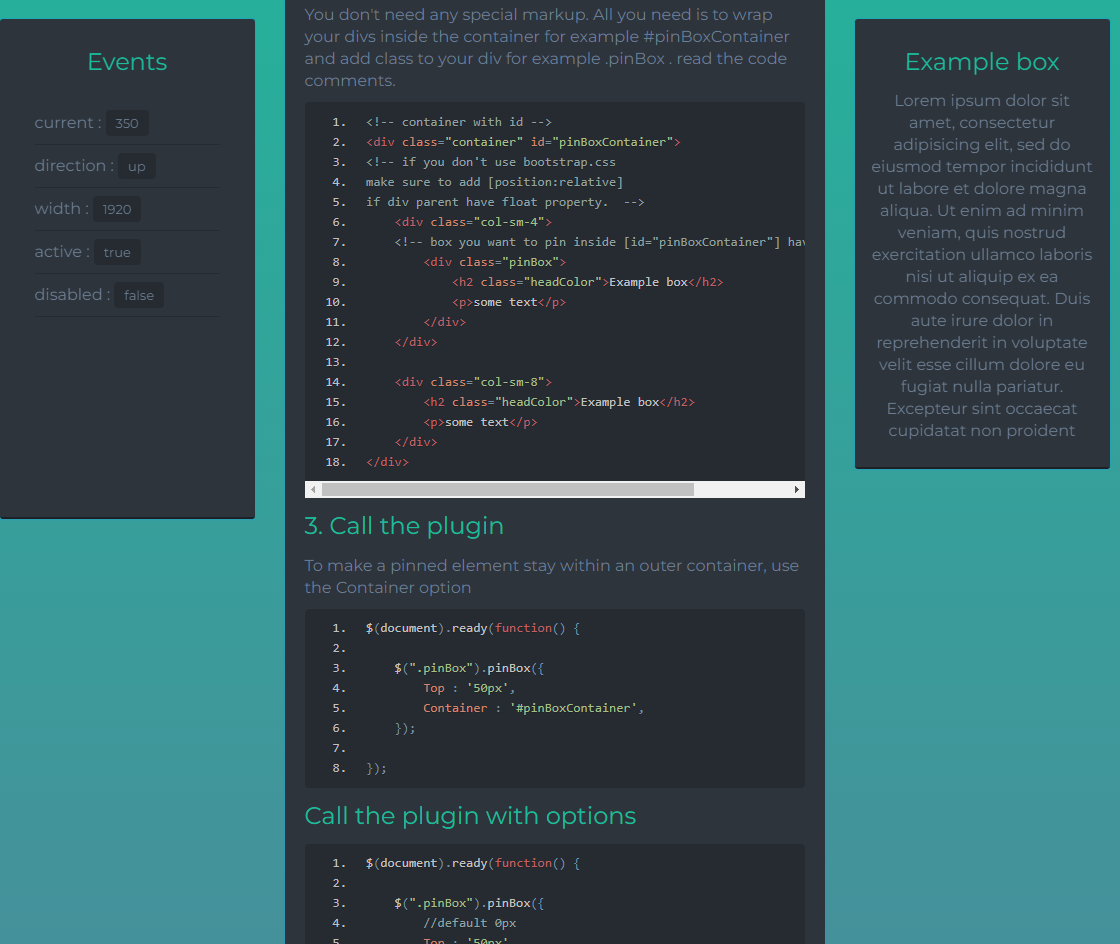Click the div class="col-sm-8" code line
Viewport: 1120px width, 944px height.
pyautogui.click(x=473, y=382)
